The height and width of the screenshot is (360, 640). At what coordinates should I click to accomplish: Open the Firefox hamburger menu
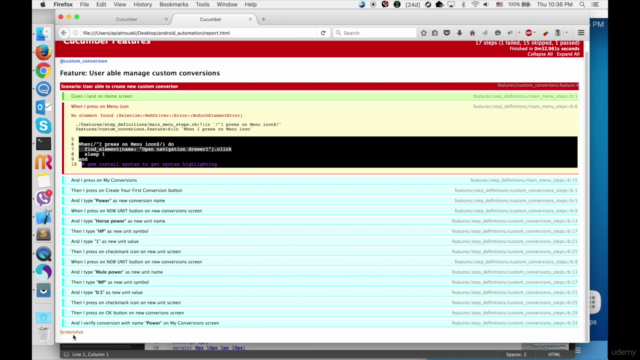[x=581, y=33]
